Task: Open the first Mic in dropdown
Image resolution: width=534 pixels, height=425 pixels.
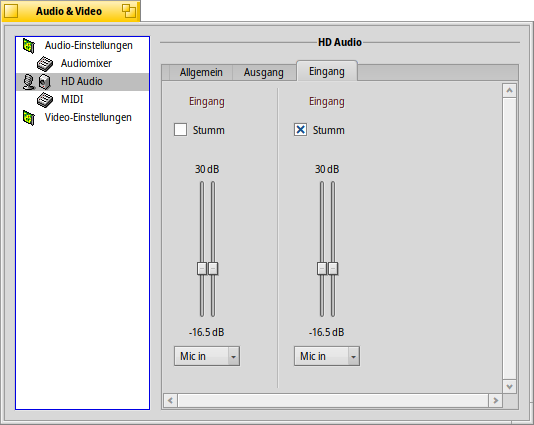Action: click(x=207, y=356)
